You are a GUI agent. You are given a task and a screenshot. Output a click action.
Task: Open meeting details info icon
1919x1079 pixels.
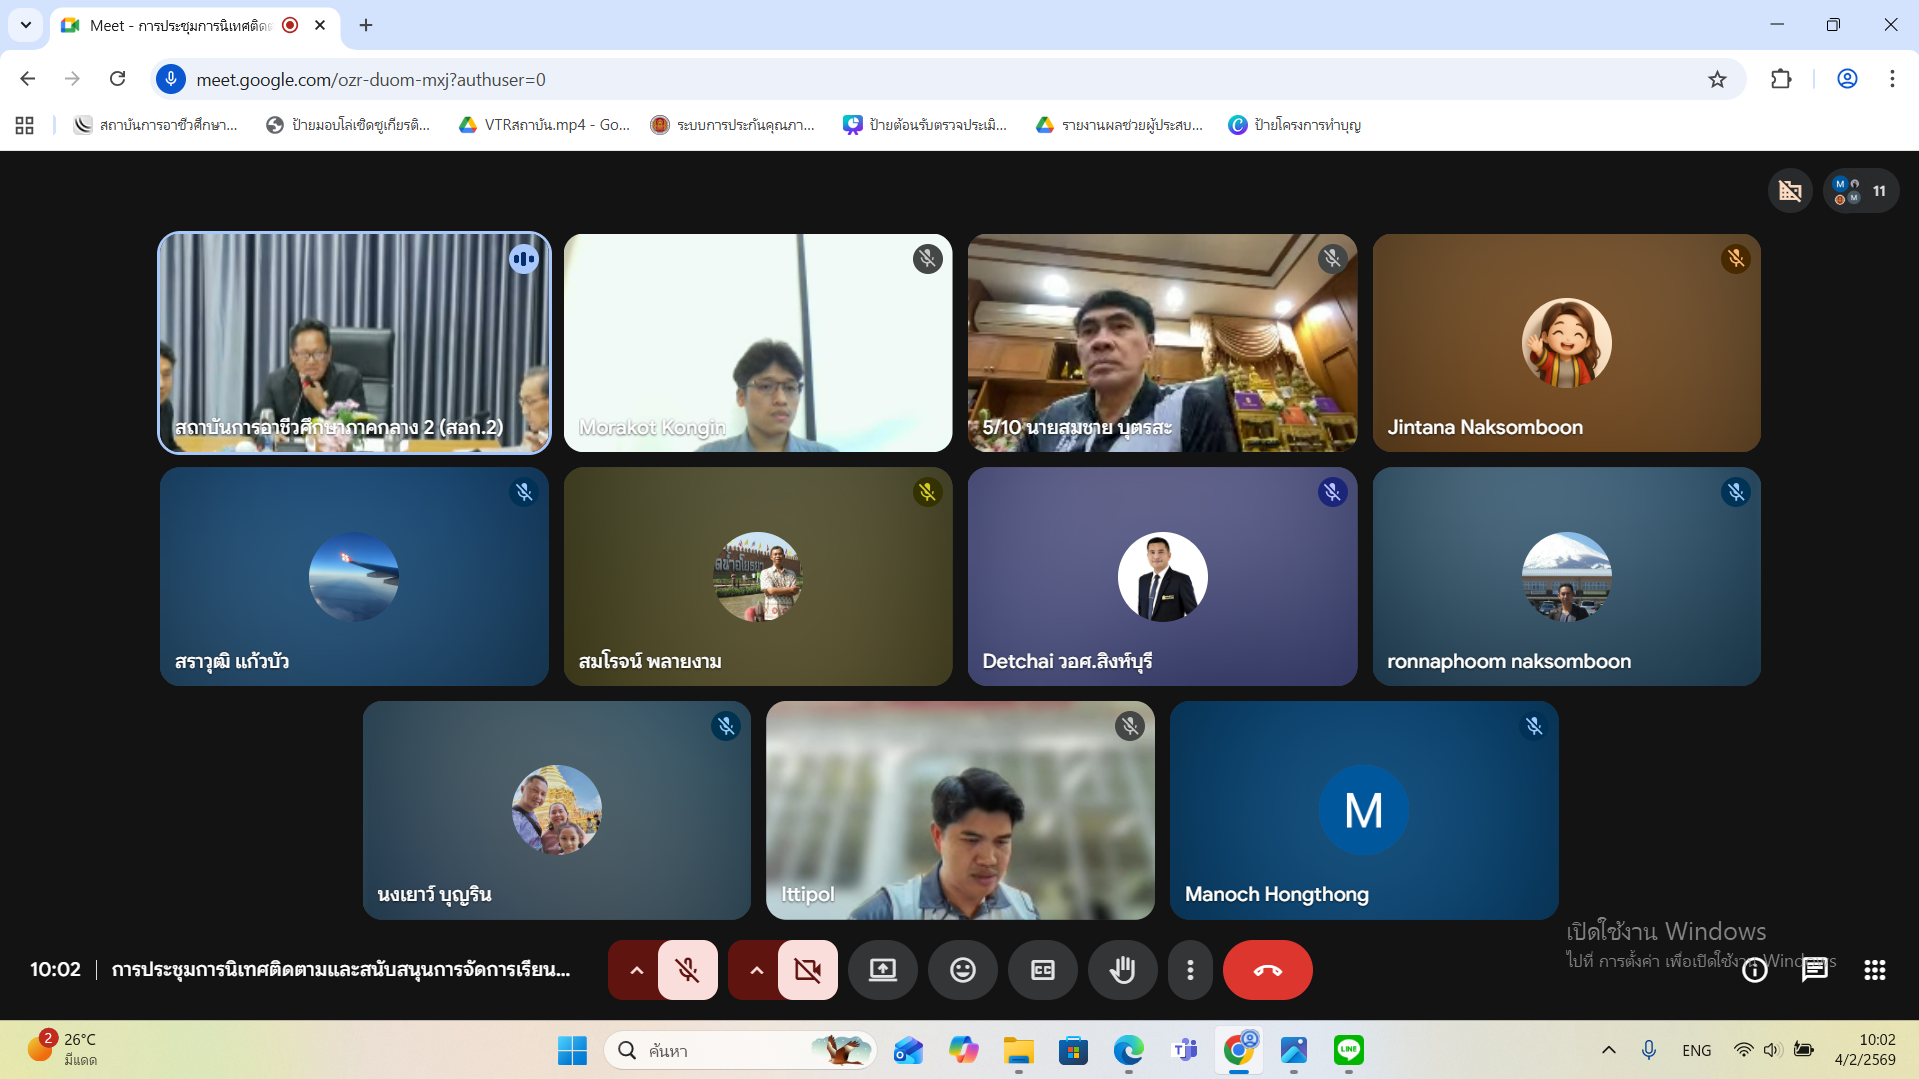pyautogui.click(x=1754, y=969)
